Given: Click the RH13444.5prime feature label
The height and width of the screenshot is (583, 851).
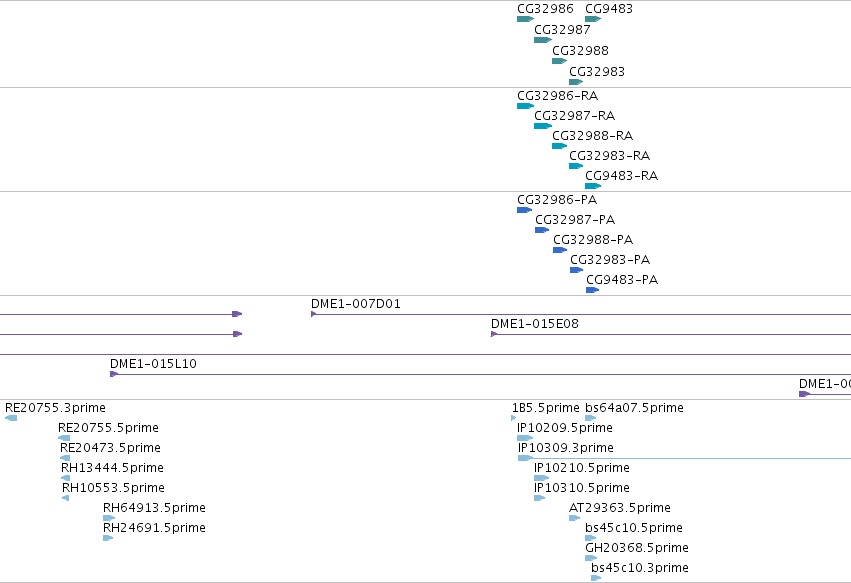Looking at the screenshot, I should [112, 468].
